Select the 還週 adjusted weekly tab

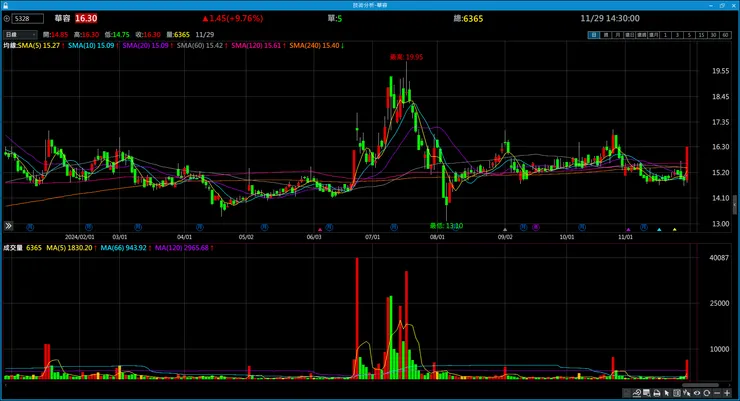pyautogui.click(x=641, y=35)
